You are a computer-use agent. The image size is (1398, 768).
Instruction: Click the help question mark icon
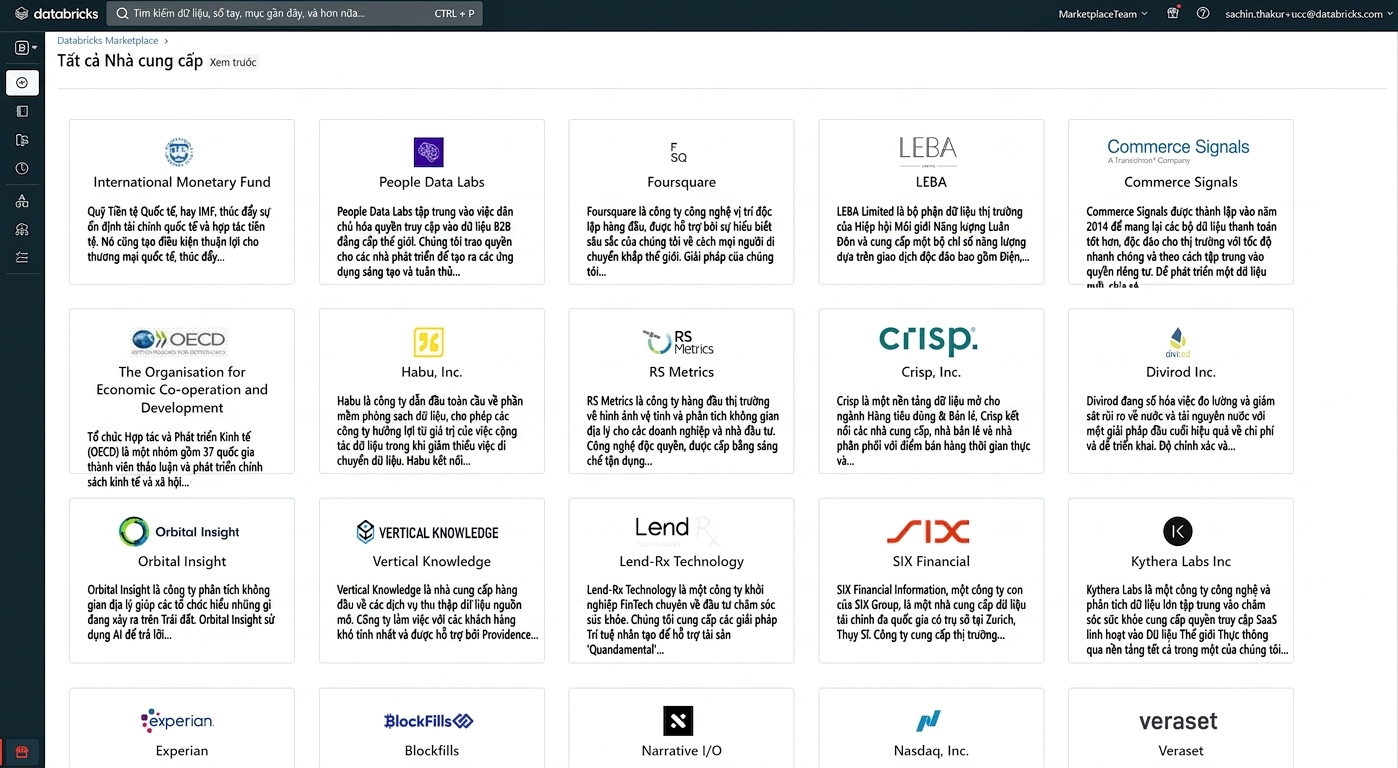[x=1203, y=13]
